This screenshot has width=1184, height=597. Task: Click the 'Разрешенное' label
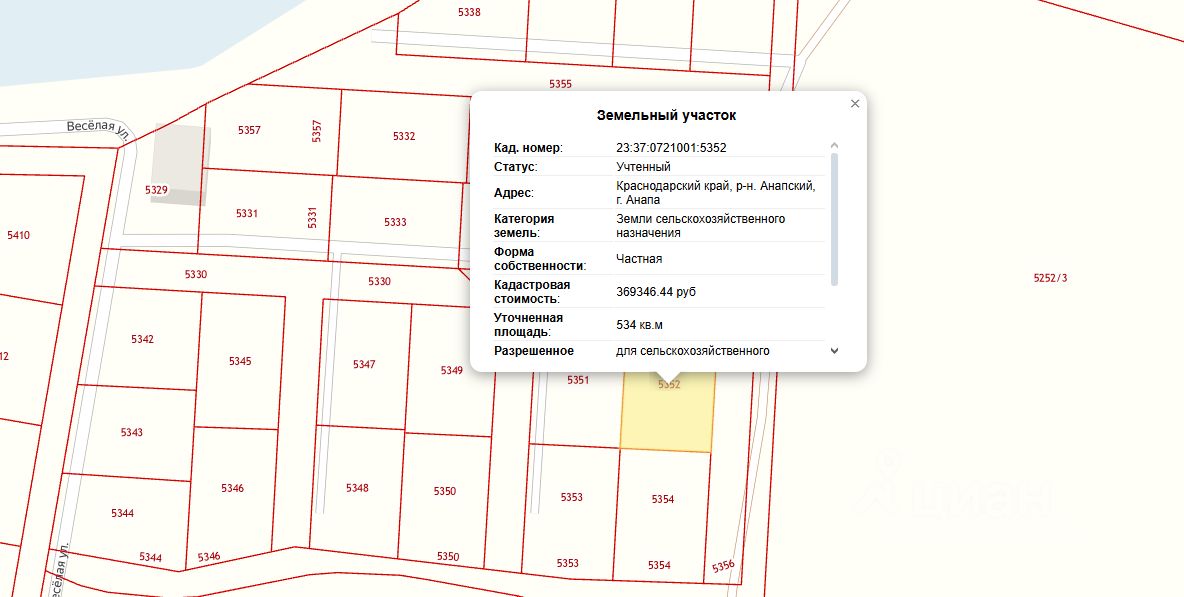click(x=534, y=351)
